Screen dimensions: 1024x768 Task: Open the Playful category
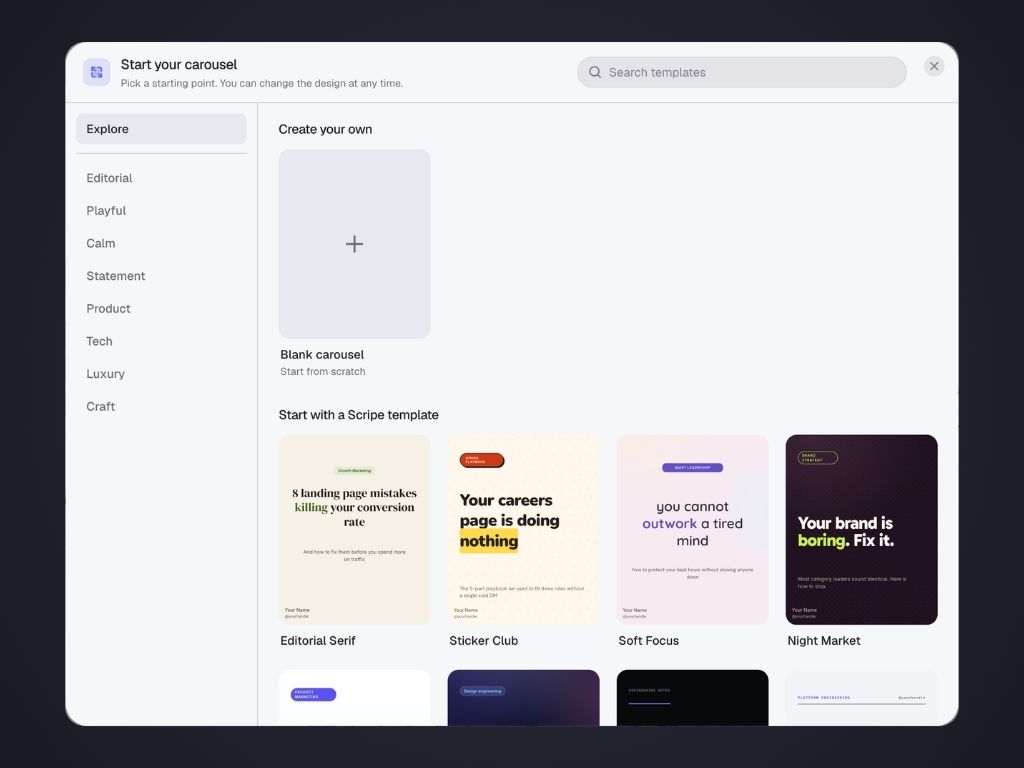coord(161,210)
